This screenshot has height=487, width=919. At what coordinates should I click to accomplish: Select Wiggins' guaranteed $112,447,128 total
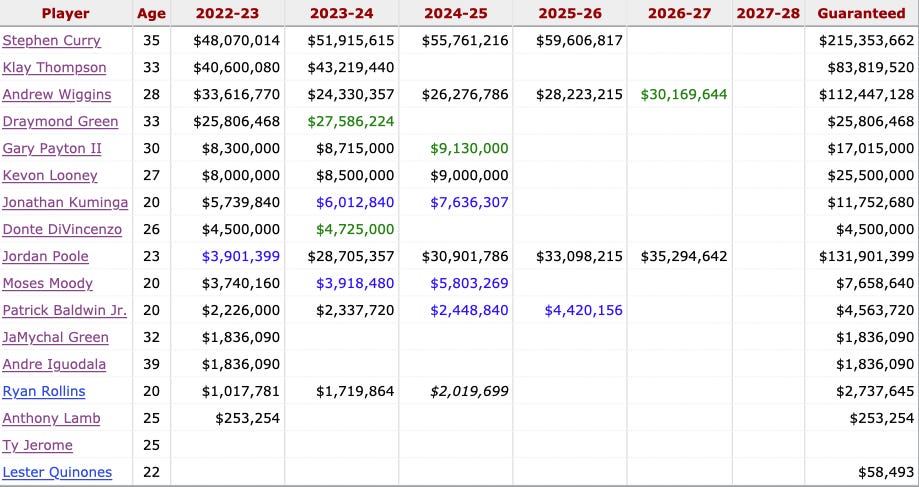(x=866, y=94)
